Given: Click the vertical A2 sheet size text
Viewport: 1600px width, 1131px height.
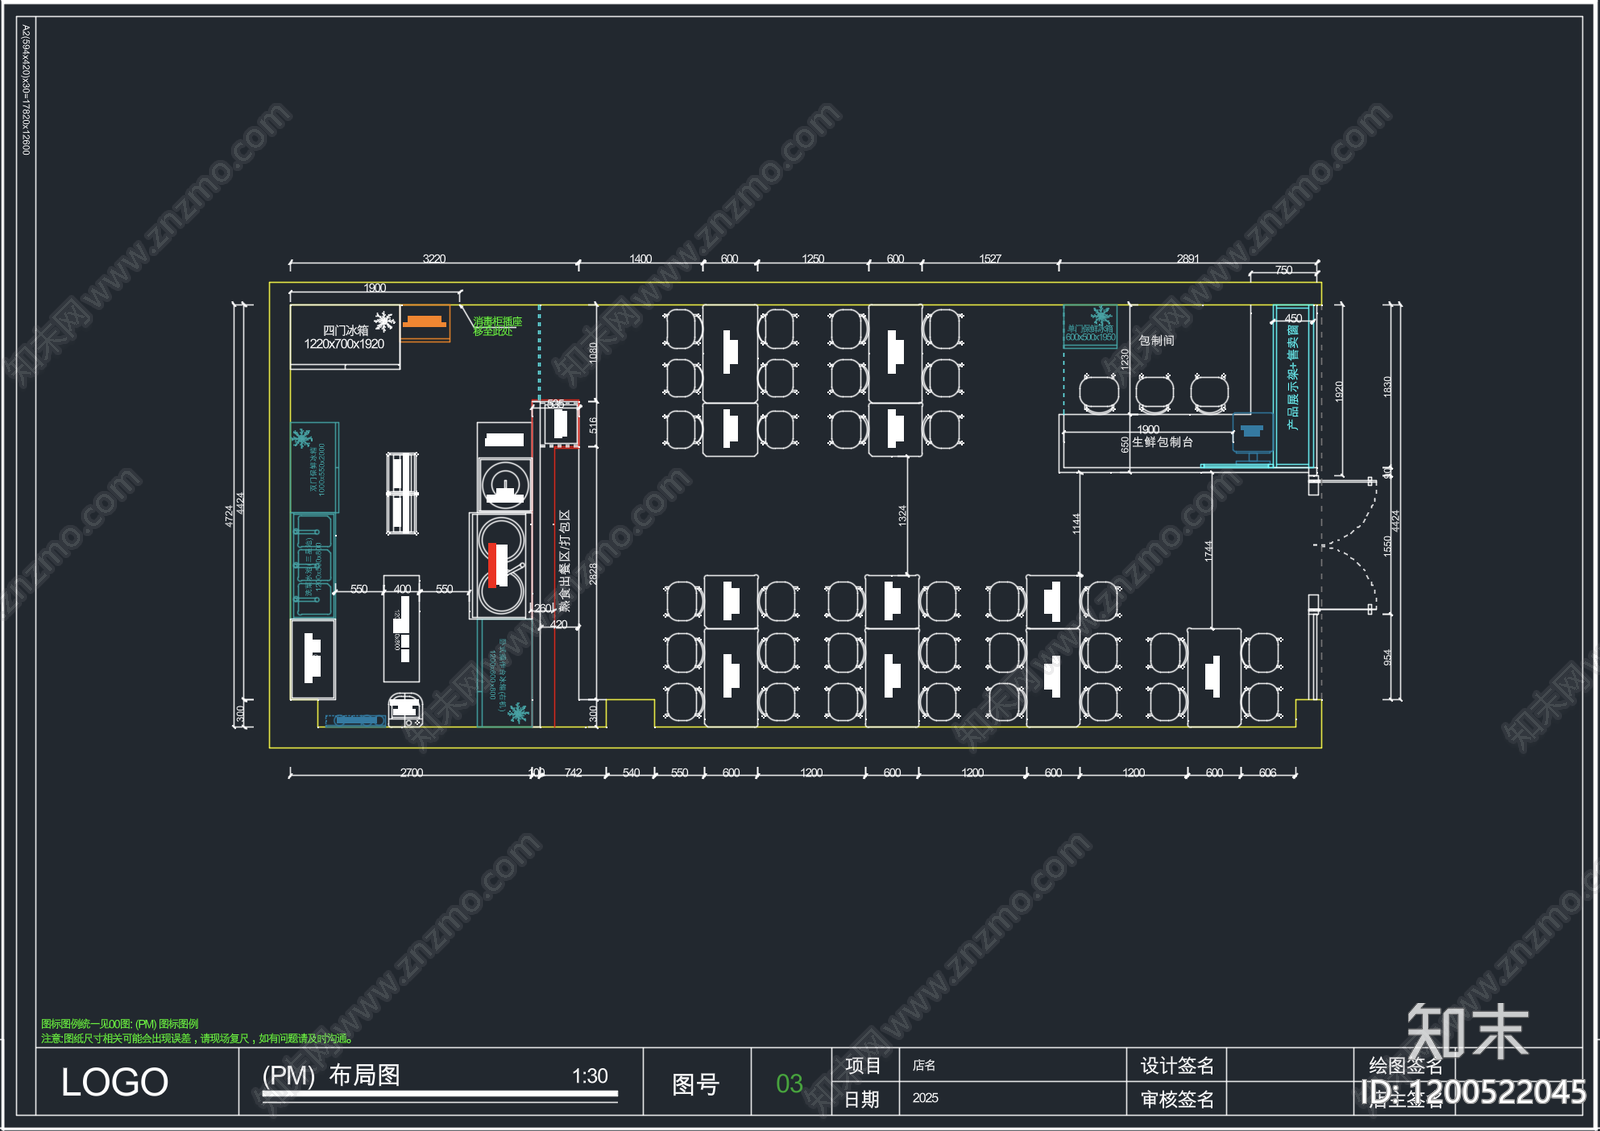Looking at the screenshot, I should [26, 91].
